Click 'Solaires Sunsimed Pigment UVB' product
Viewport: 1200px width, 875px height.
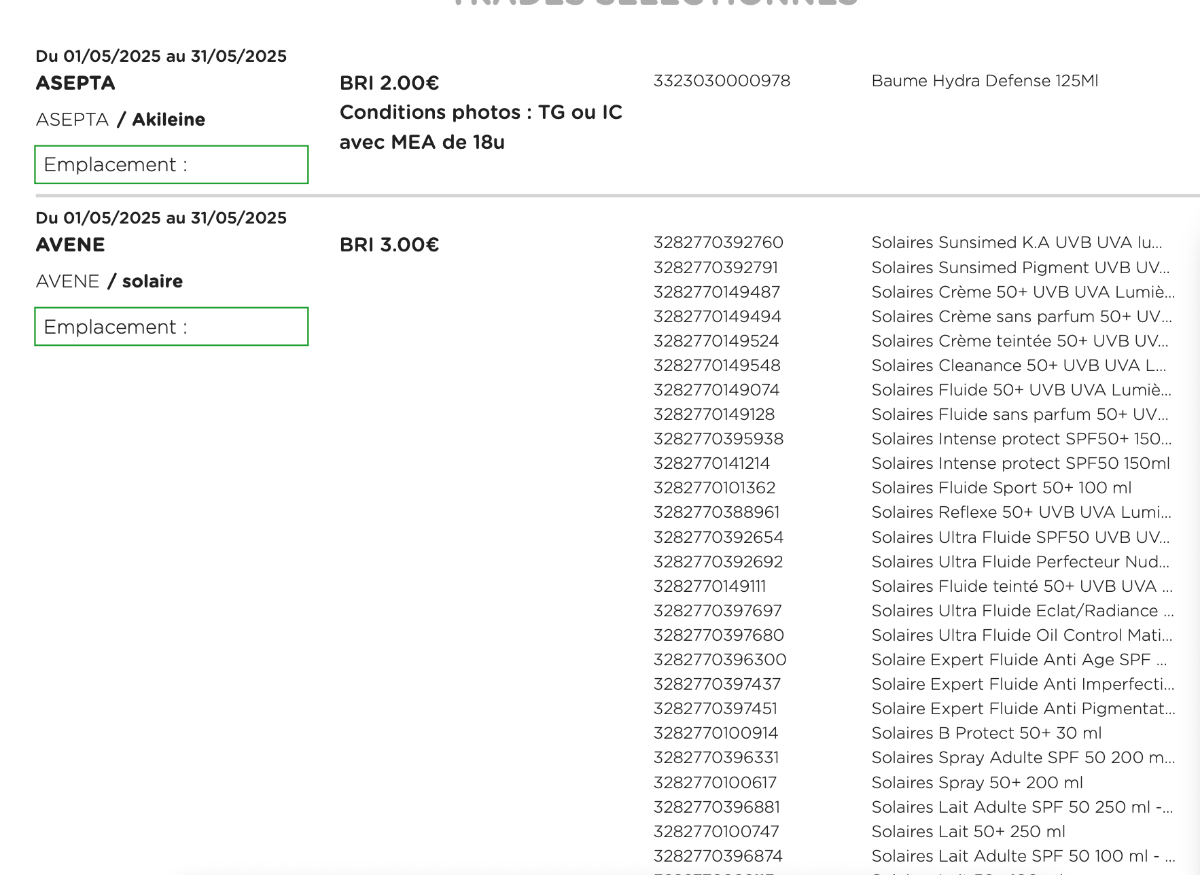click(x=1021, y=268)
